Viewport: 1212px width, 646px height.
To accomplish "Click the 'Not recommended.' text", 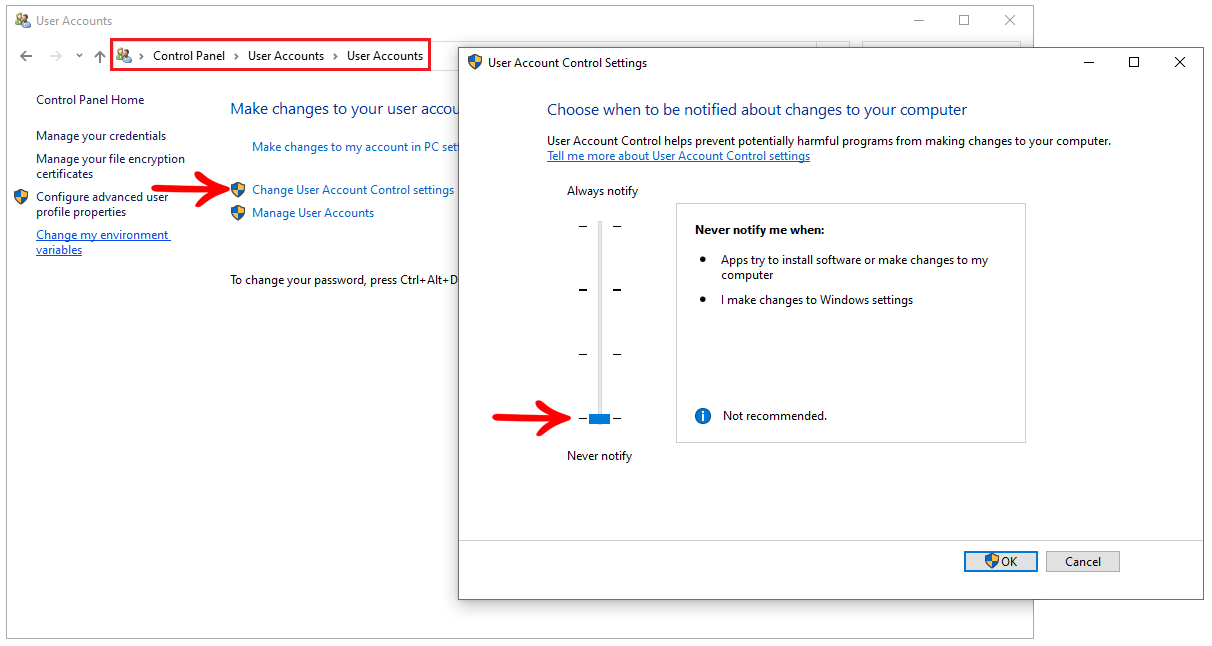I will click(x=775, y=416).
